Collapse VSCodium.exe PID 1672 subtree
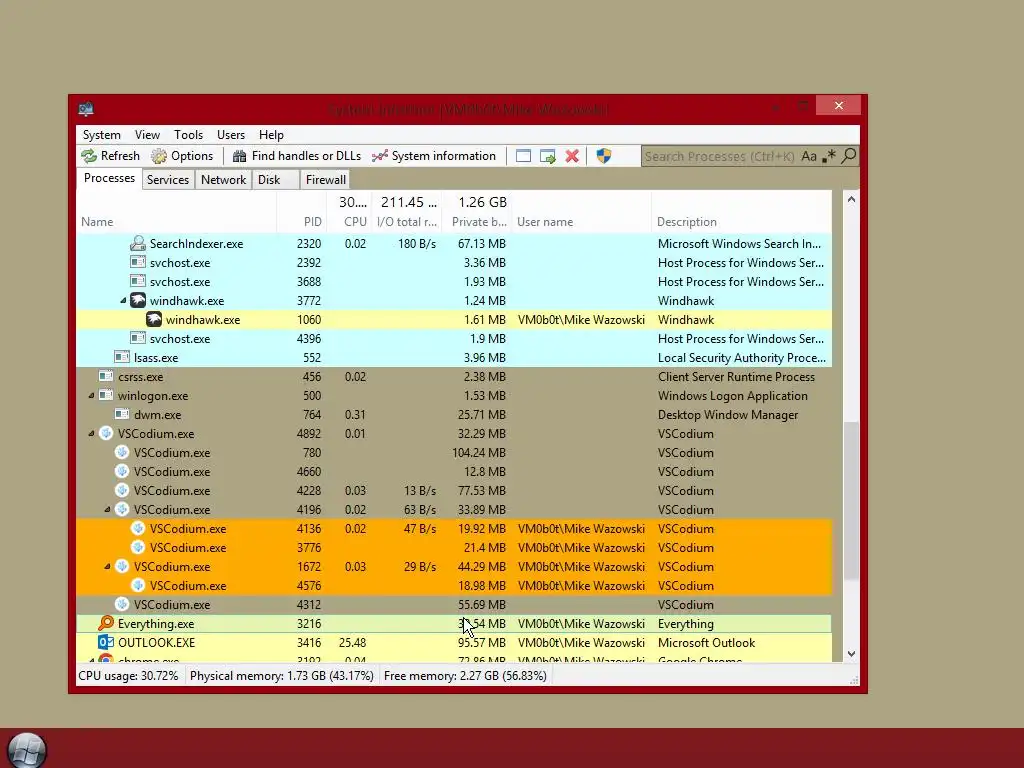Image resolution: width=1024 pixels, height=768 pixels. coord(107,567)
